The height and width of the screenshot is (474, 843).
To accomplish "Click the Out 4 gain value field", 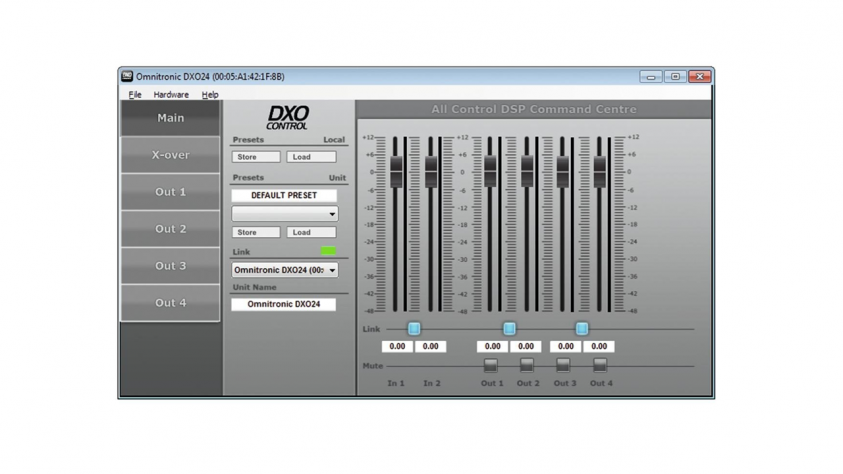I will pos(599,347).
